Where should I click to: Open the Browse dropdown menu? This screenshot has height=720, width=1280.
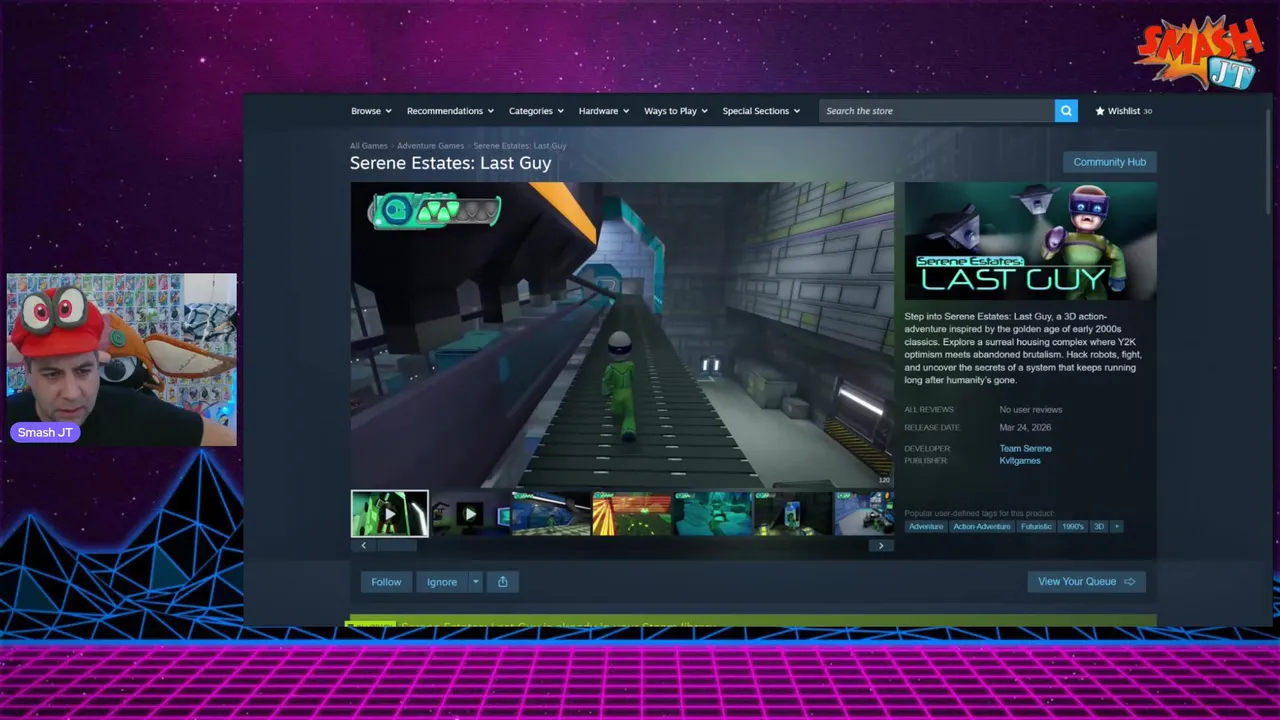(x=371, y=111)
